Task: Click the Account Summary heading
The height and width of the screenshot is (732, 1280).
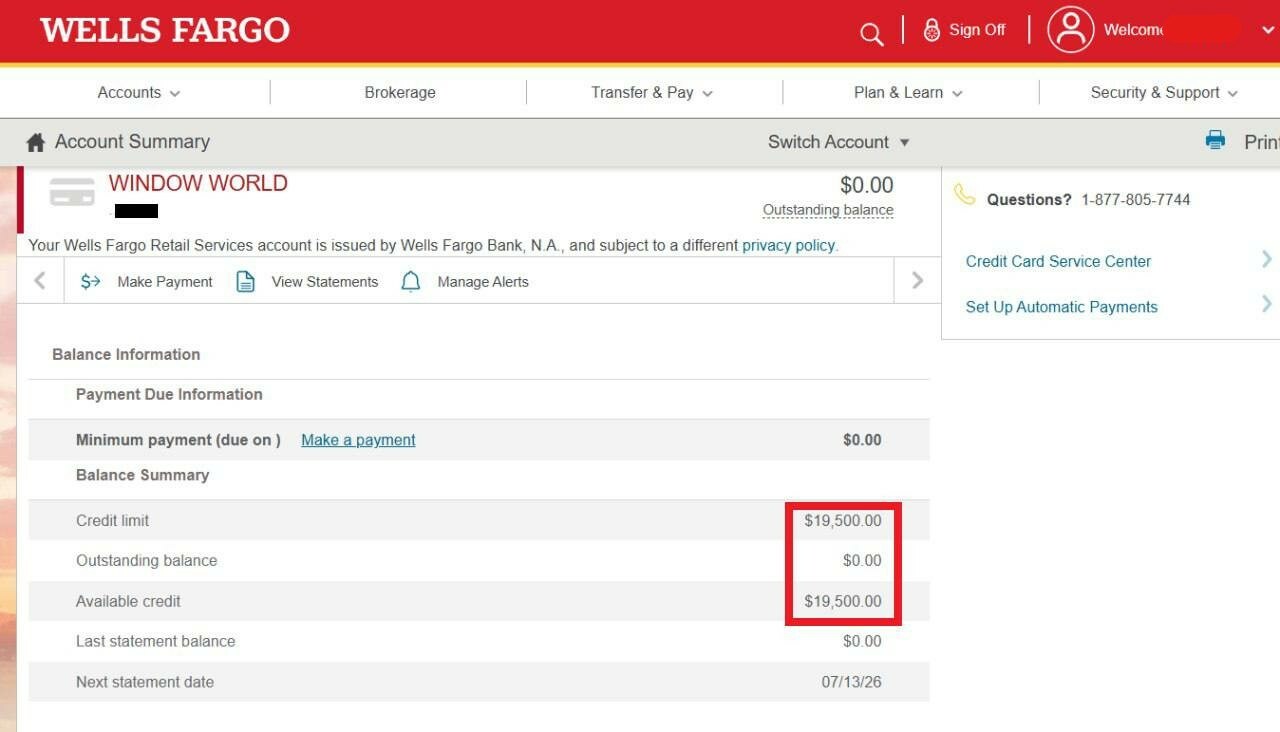Action: 132,142
